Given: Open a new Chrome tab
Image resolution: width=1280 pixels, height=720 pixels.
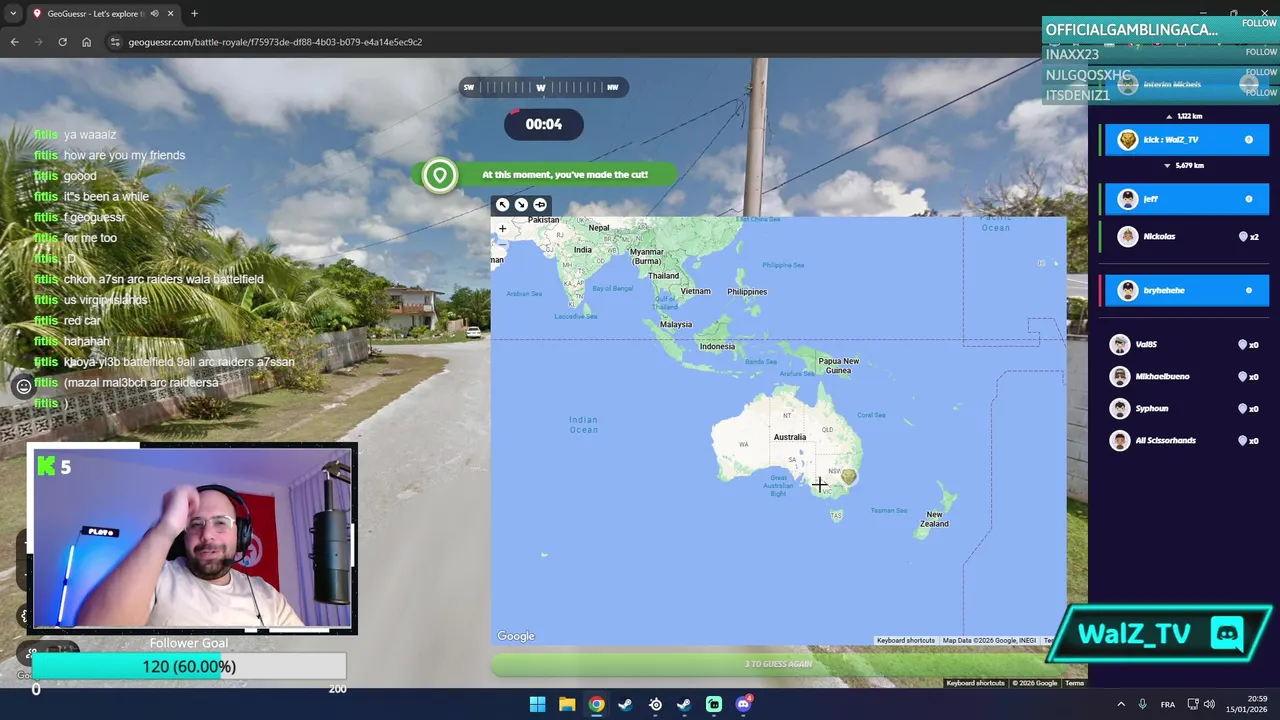Looking at the screenshot, I should coord(194,14).
